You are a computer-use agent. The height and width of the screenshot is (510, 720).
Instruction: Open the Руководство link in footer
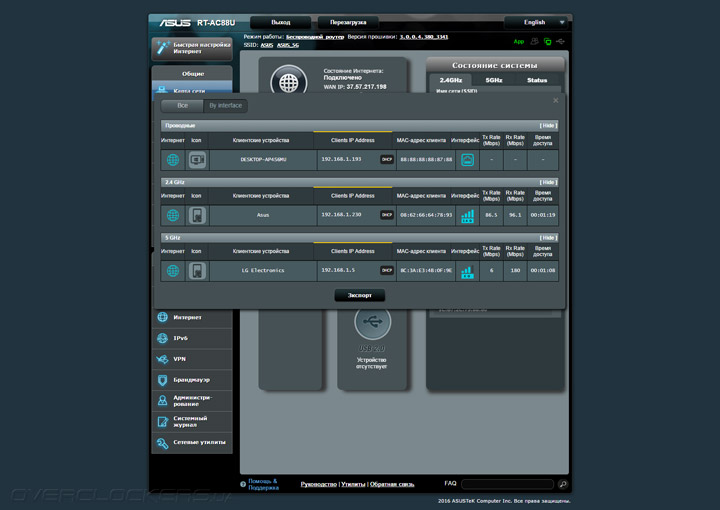[x=319, y=484]
